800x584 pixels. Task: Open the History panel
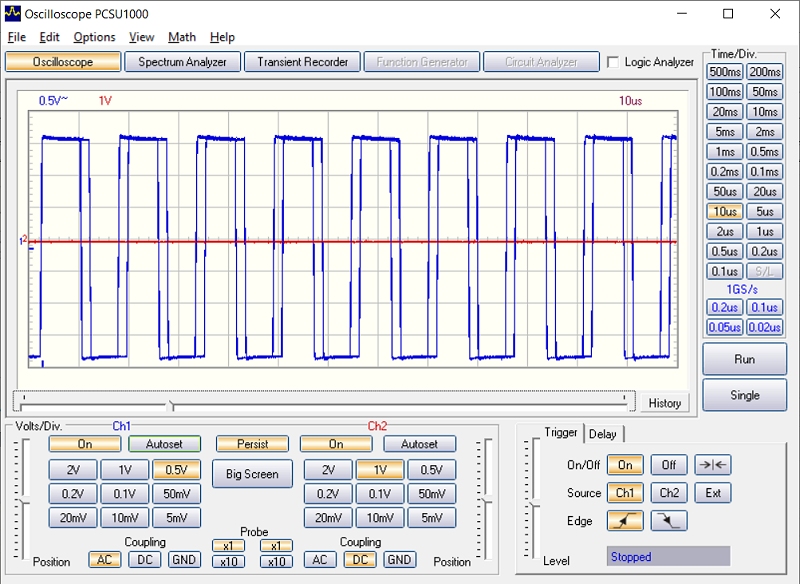click(x=664, y=403)
